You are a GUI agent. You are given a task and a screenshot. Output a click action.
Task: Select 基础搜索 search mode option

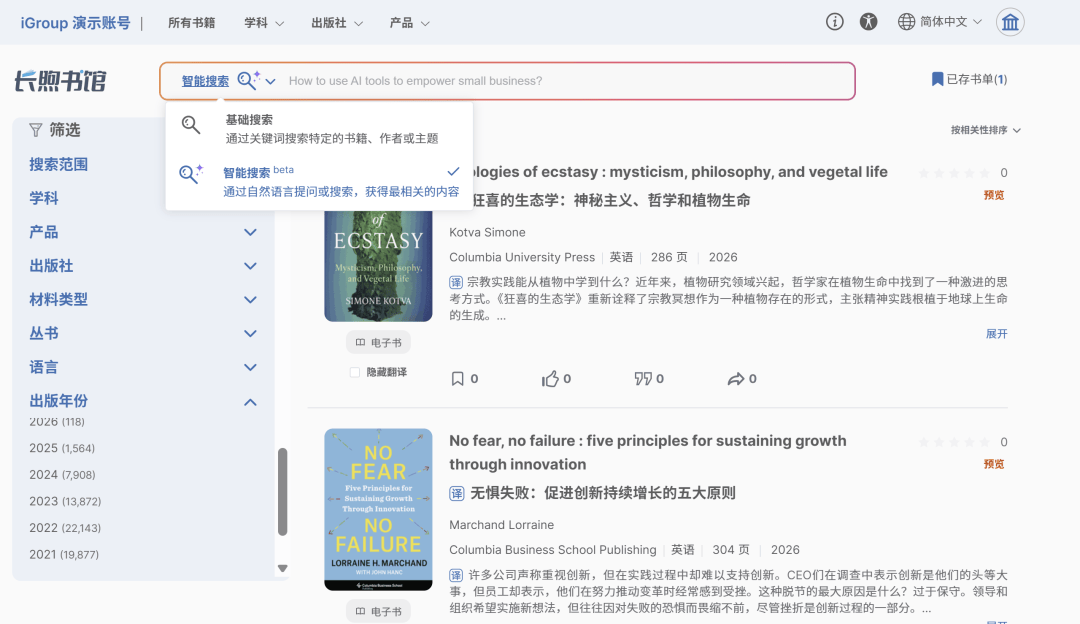pos(319,129)
